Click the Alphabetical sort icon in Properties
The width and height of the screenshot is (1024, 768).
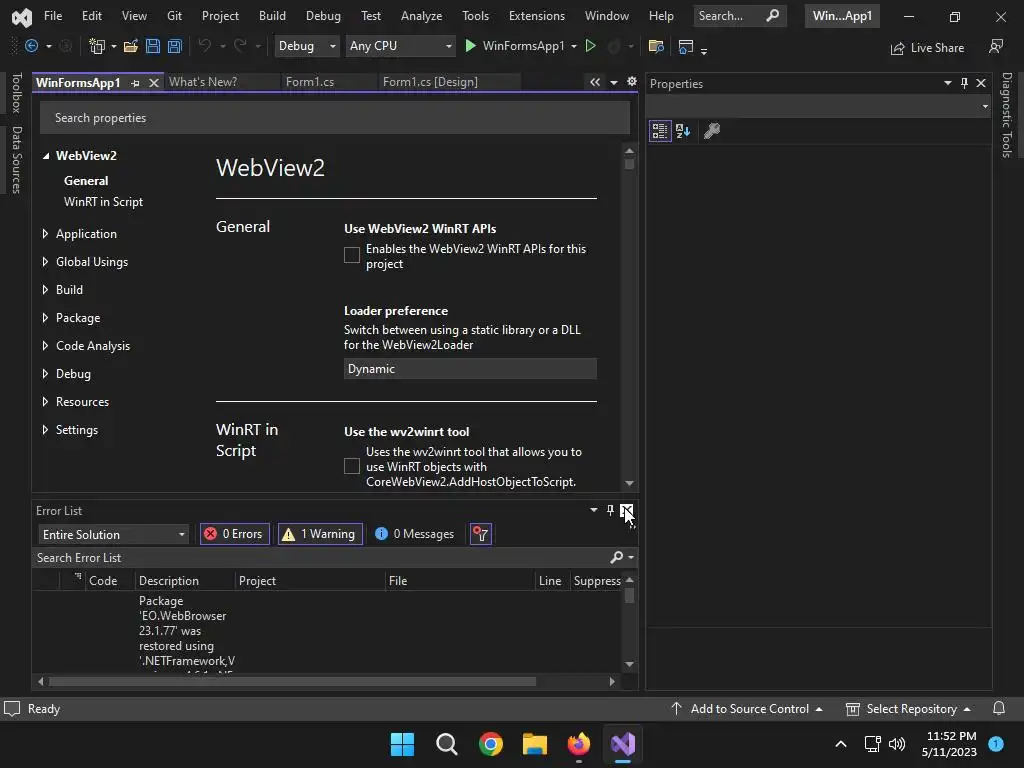[683, 131]
